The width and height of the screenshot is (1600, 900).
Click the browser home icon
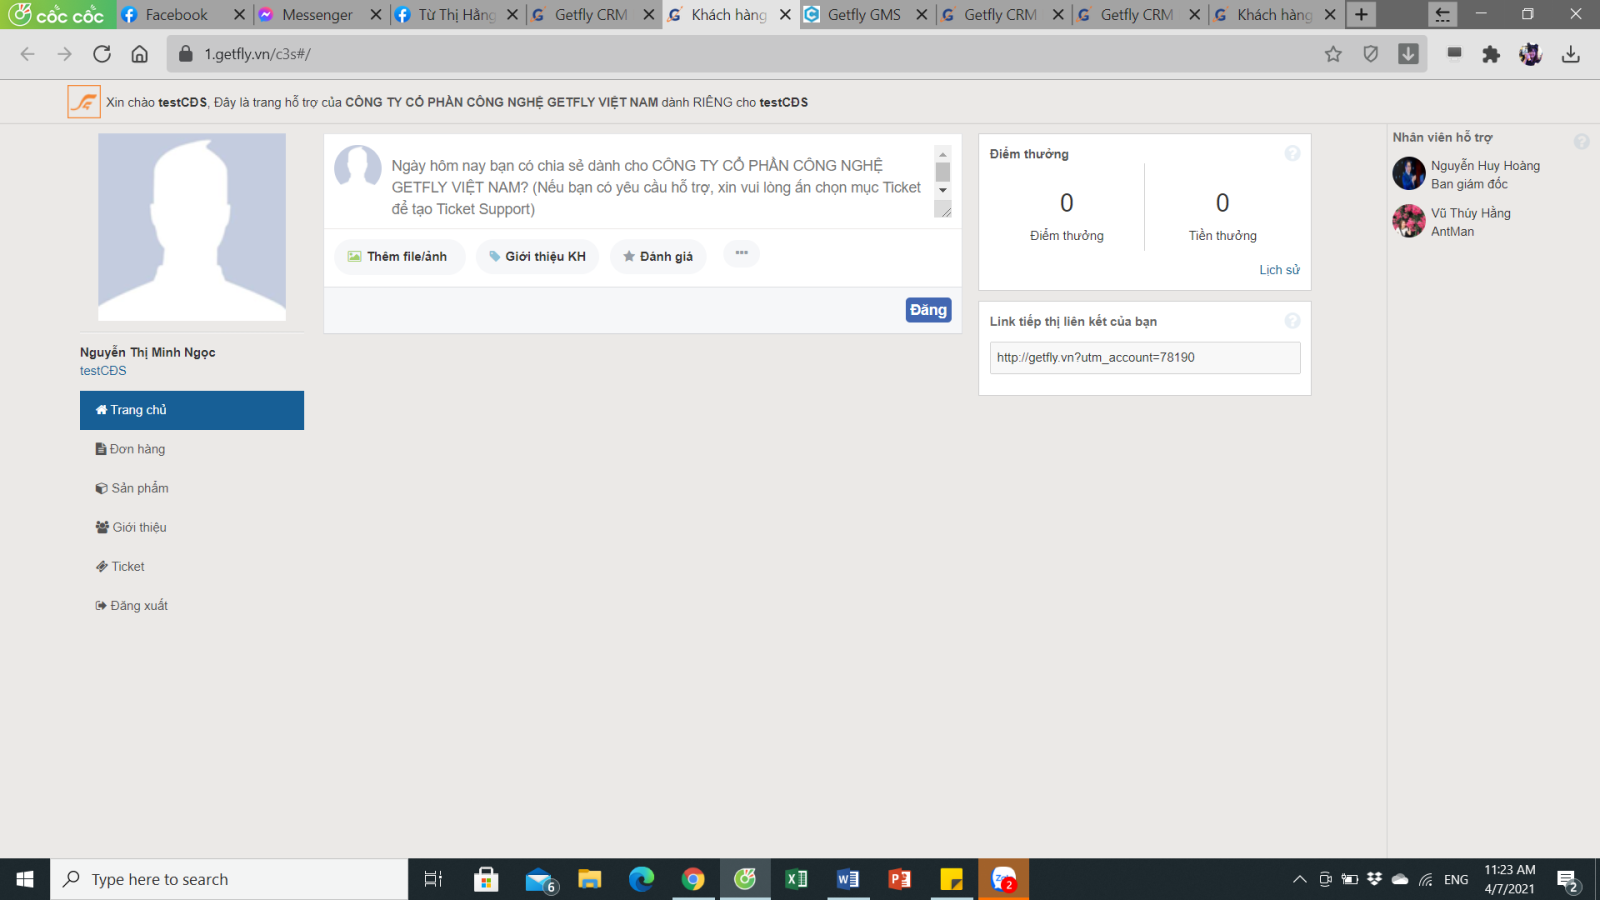coord(140,54)
